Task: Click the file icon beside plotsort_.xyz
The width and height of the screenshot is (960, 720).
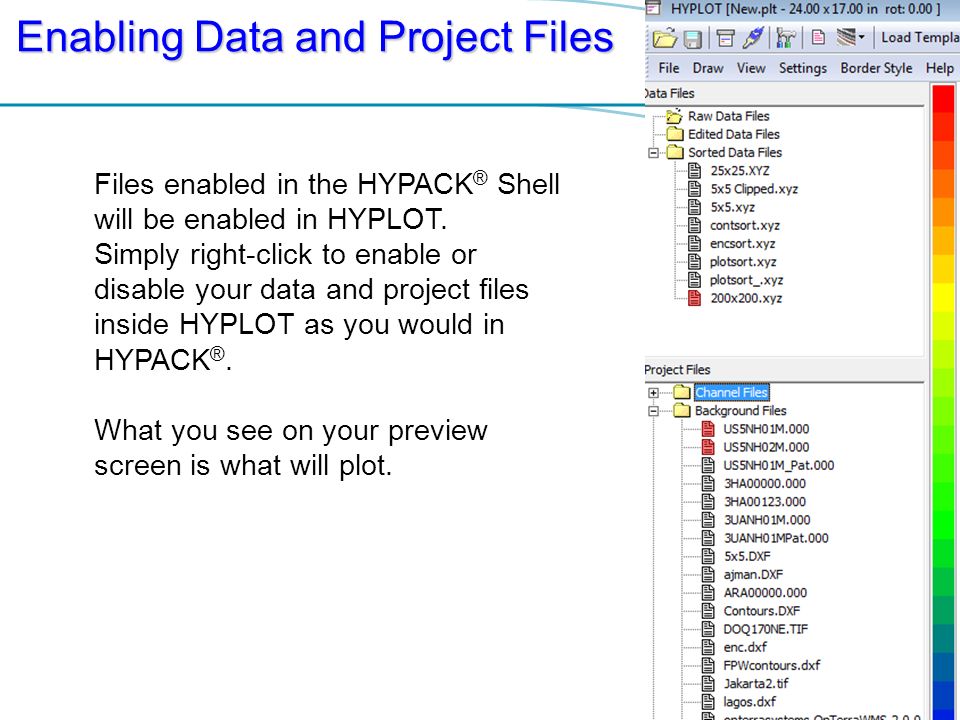Action: (694, 280)
